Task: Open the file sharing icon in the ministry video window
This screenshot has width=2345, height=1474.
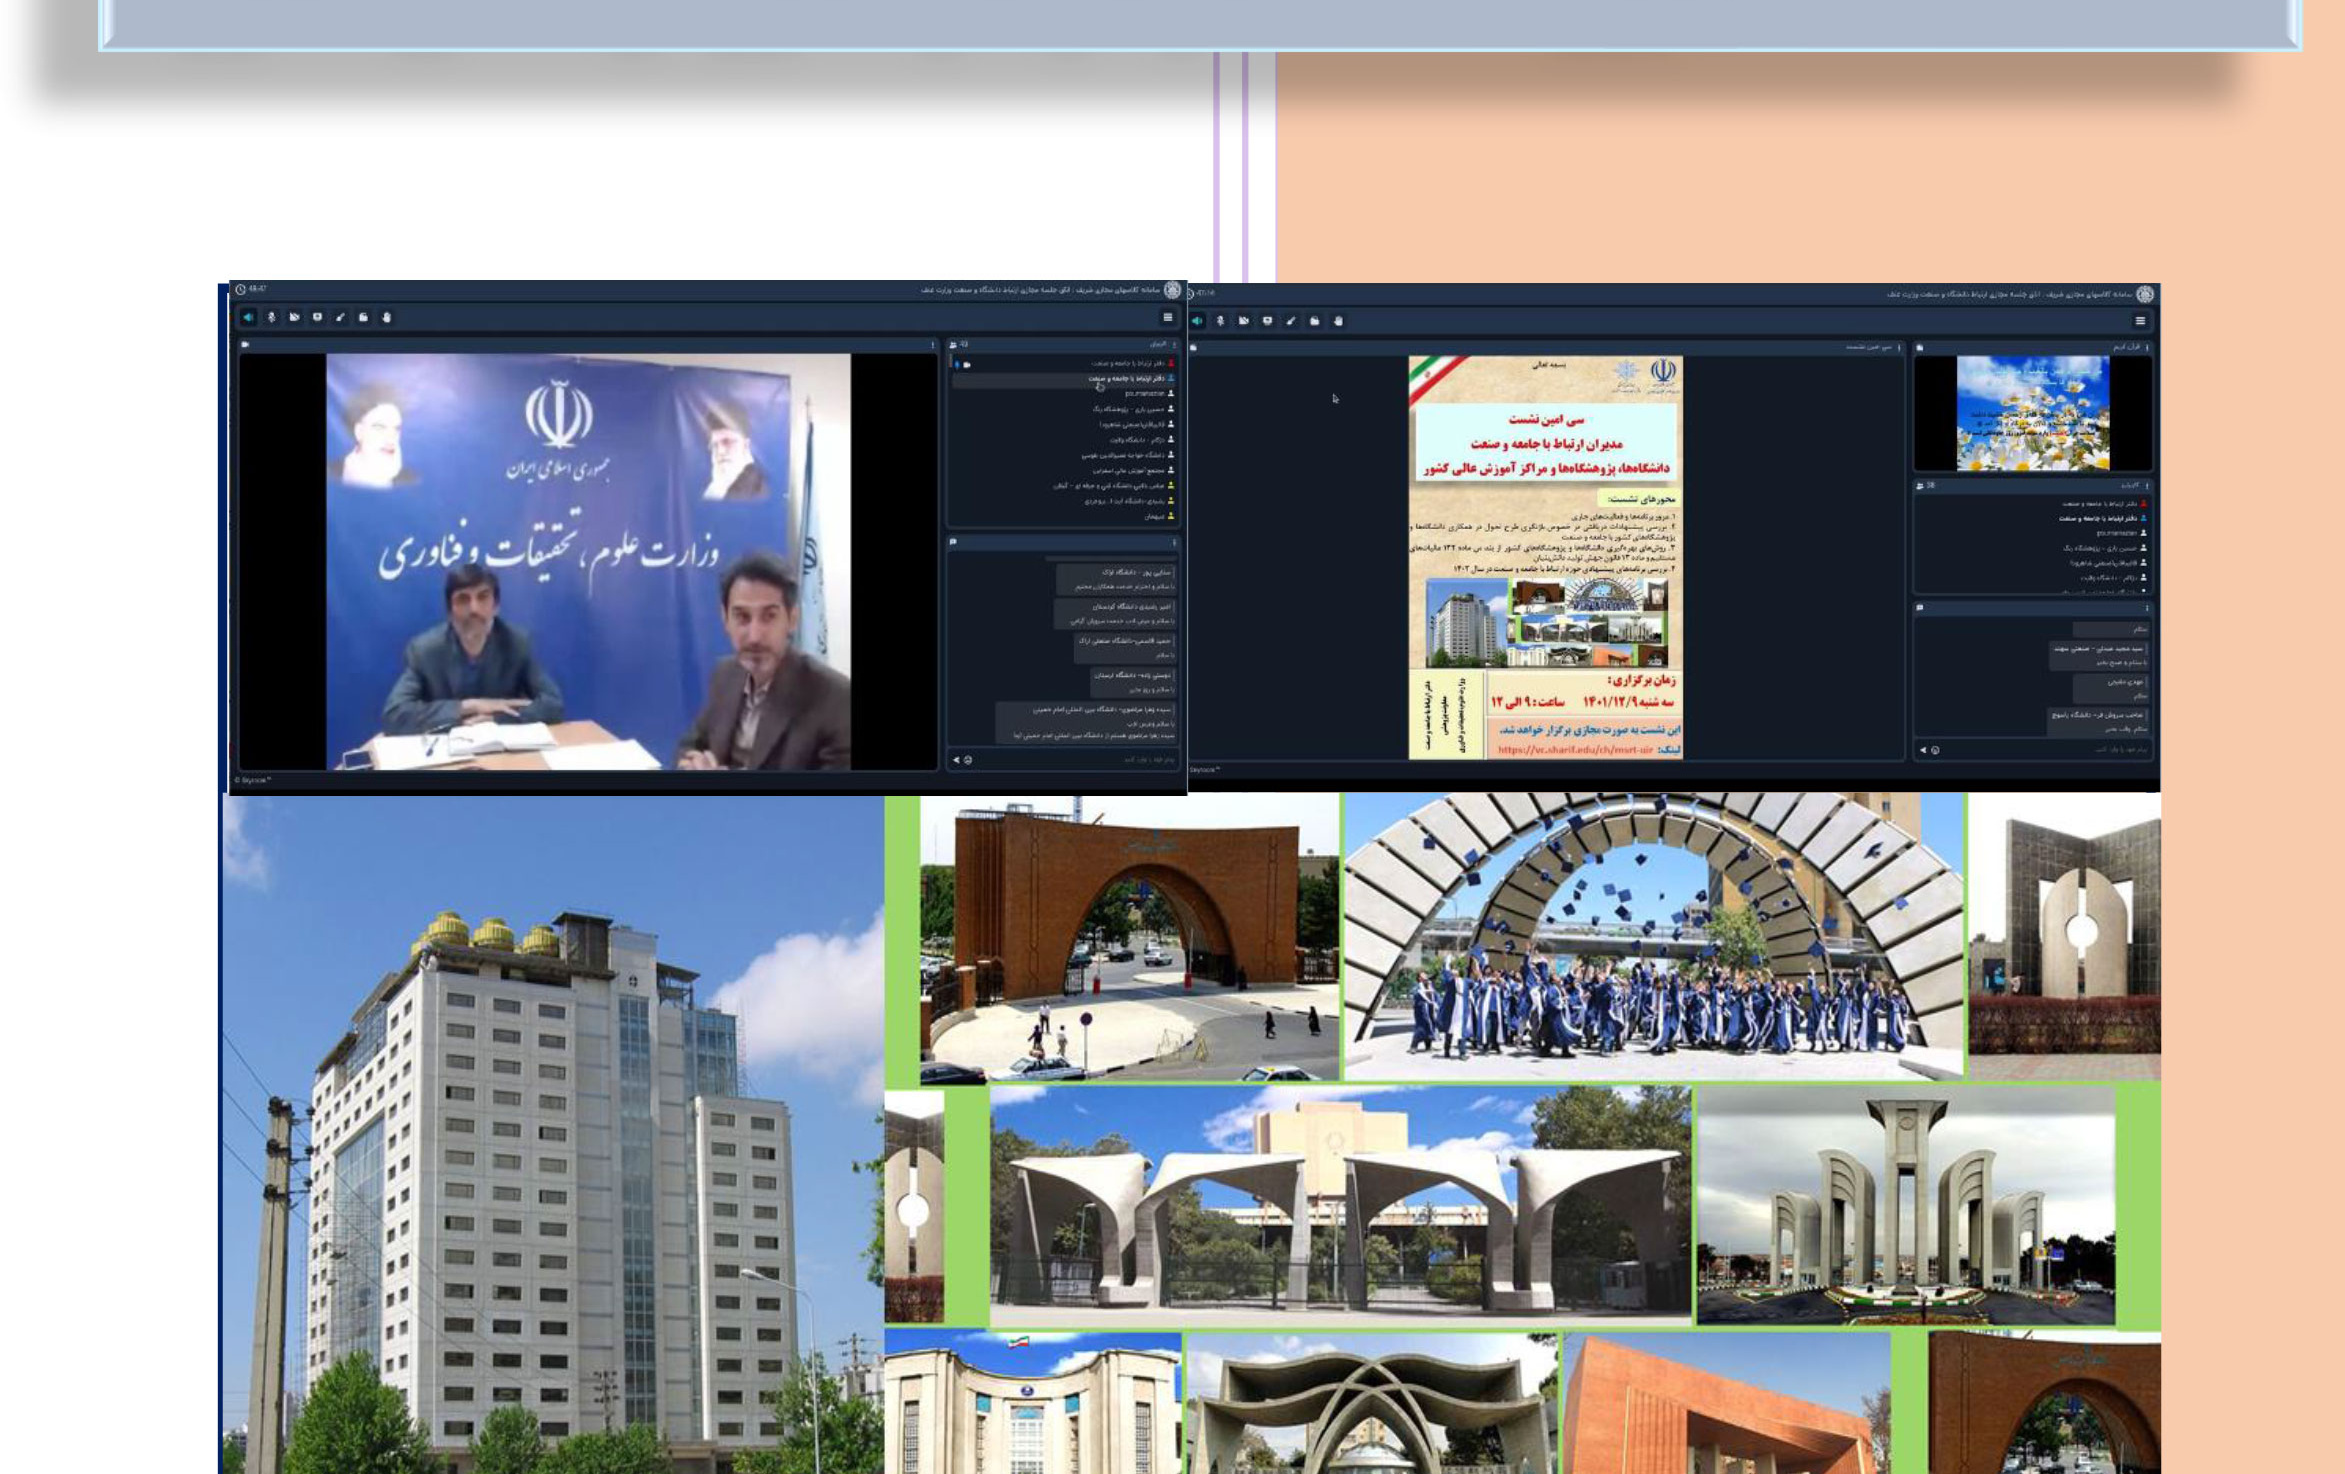Action: (x=363, y=317)
